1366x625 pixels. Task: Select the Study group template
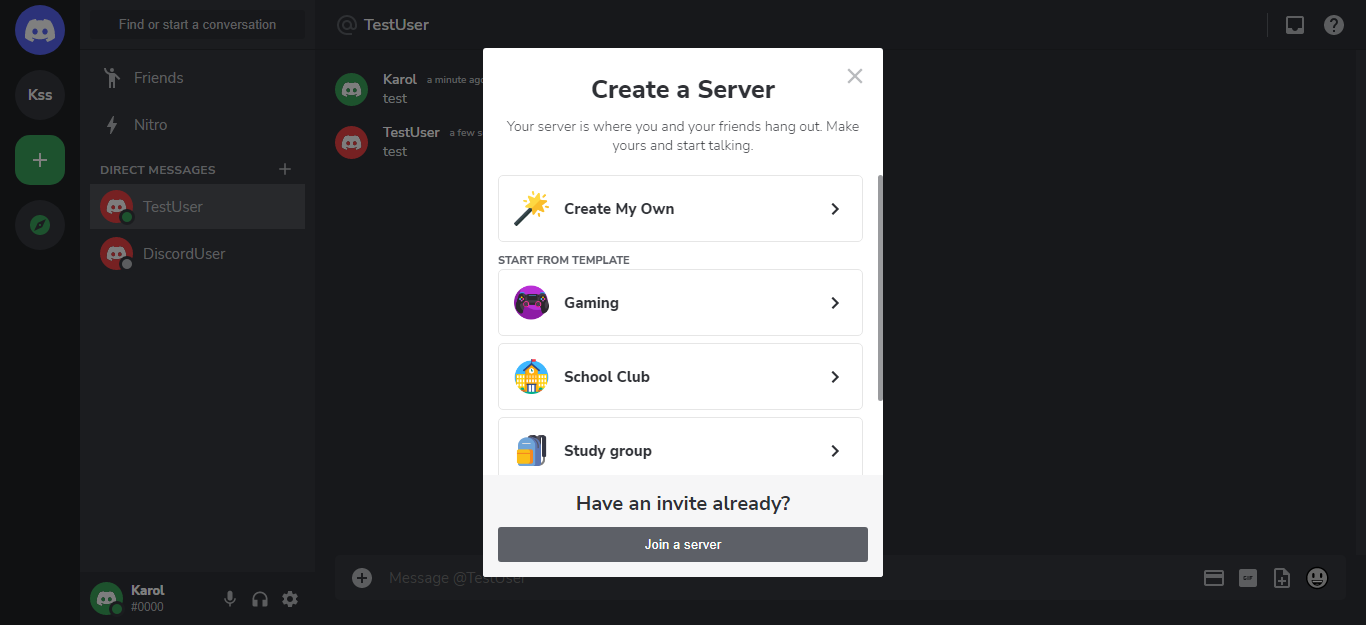click(x=680, y=446)
